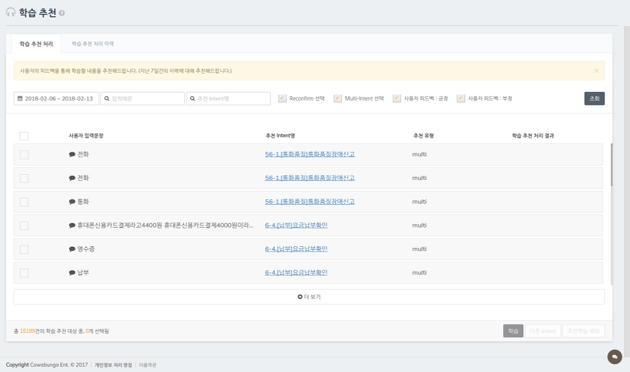Click the 휴대폰신용카드결제라고4400원 sentence text

click(x=165, y=225)
